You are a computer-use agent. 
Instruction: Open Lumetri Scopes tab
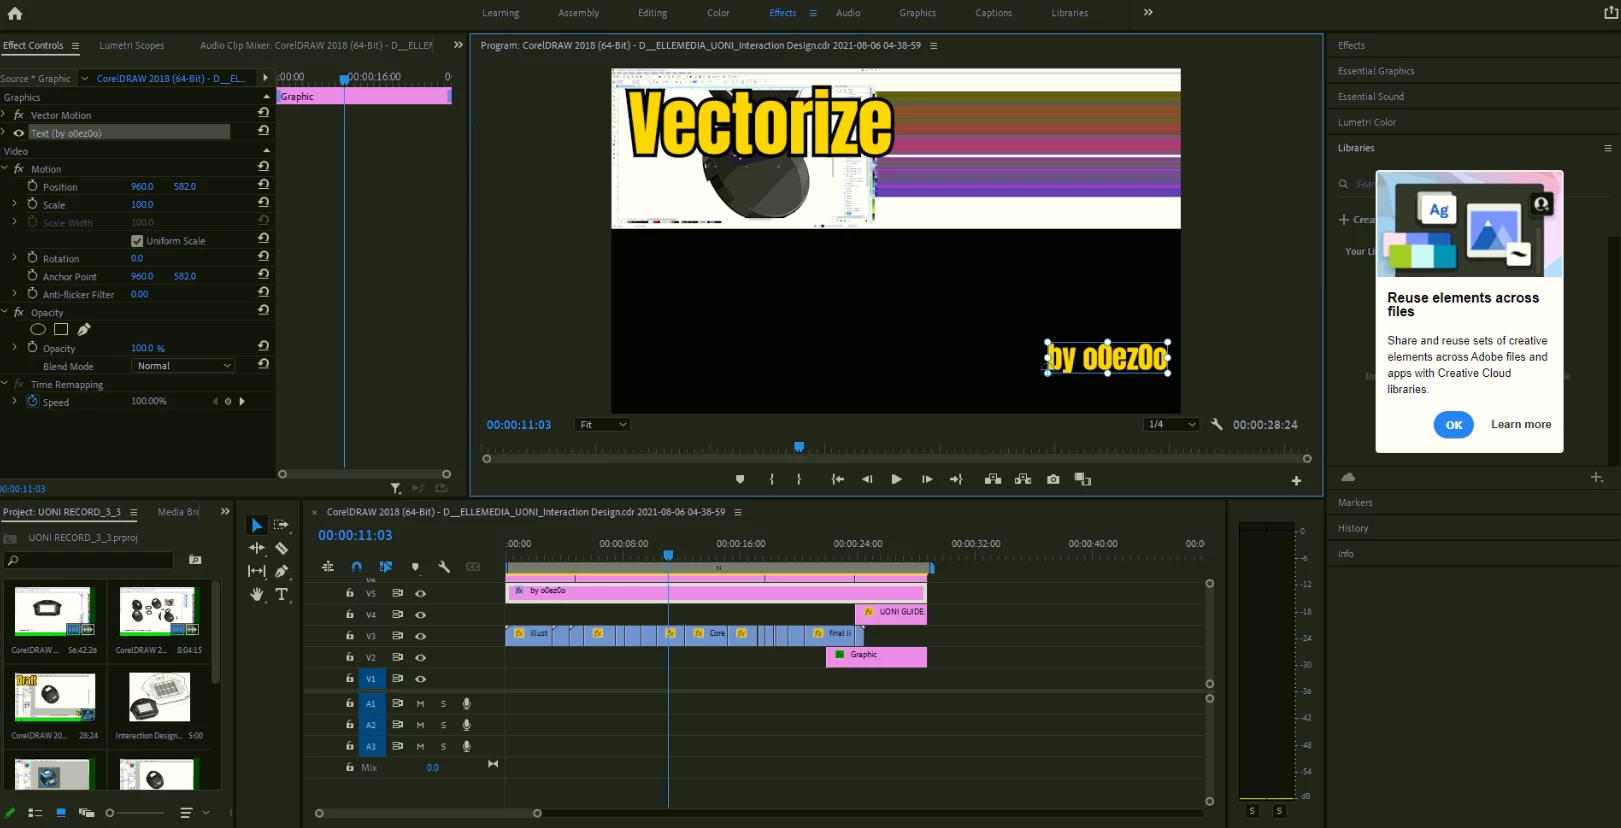pyautogui.click(x=132, y=45)
